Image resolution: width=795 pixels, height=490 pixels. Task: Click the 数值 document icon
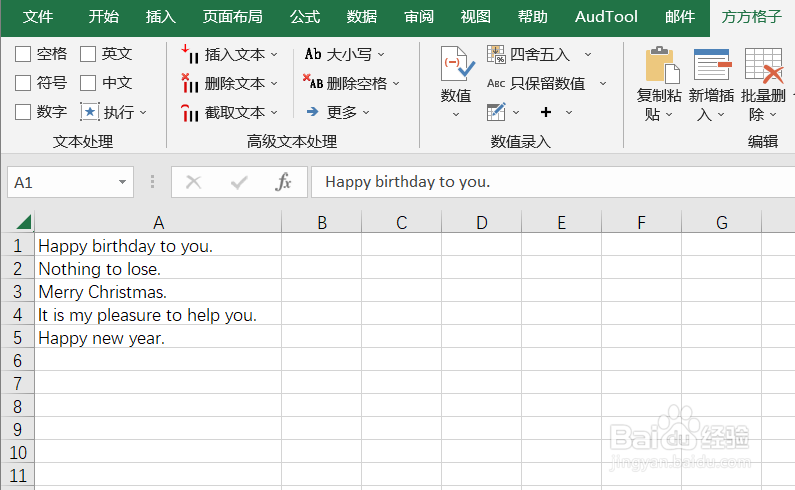(x=457, y=63)
